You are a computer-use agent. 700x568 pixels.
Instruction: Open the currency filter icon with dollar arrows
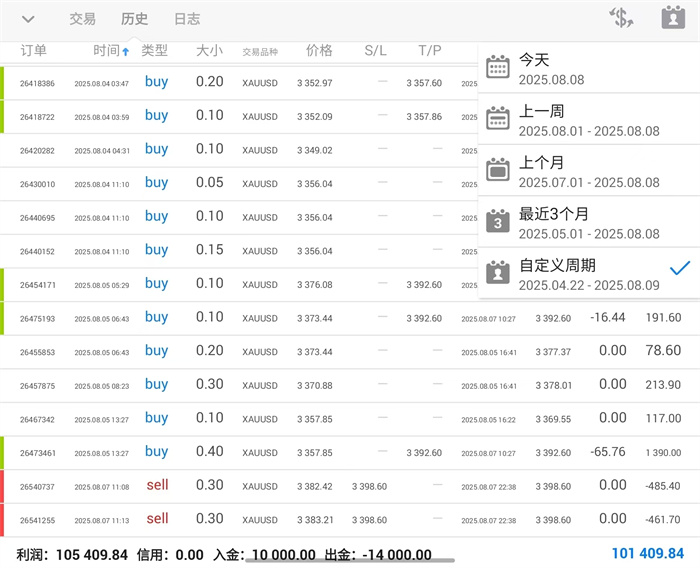pos(621,18)
